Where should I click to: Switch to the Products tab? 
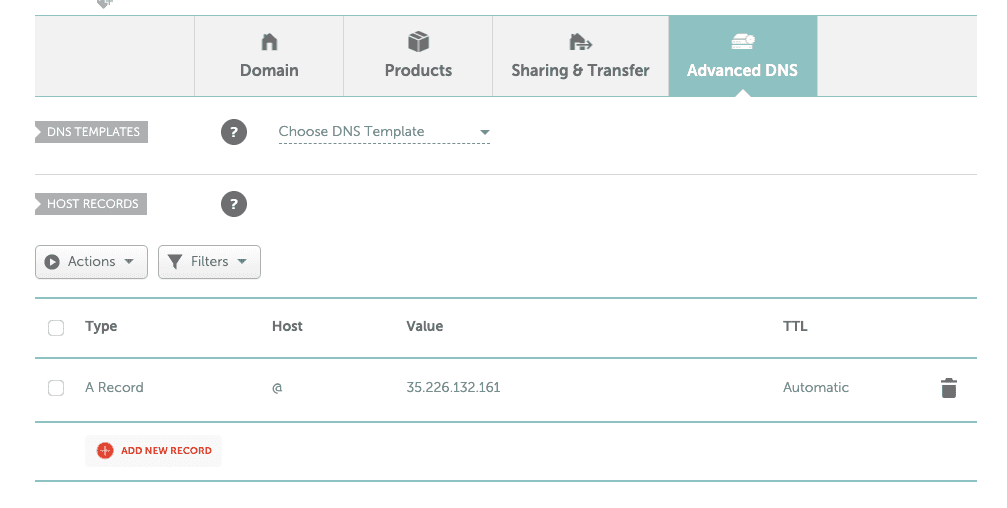(418, 70)
